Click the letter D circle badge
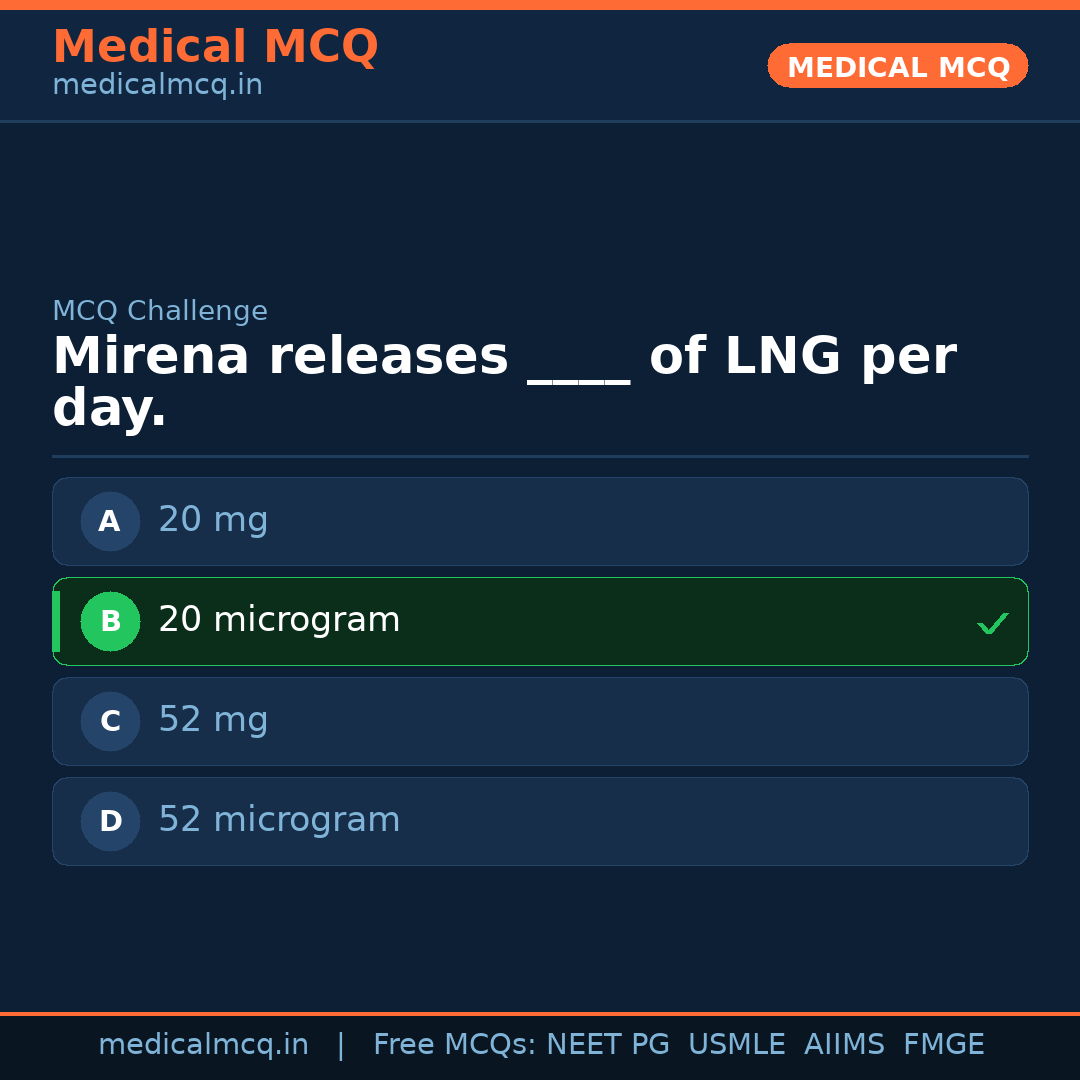The width and height of the screenshot is (1080, 1080). click(x=110, y=821)
